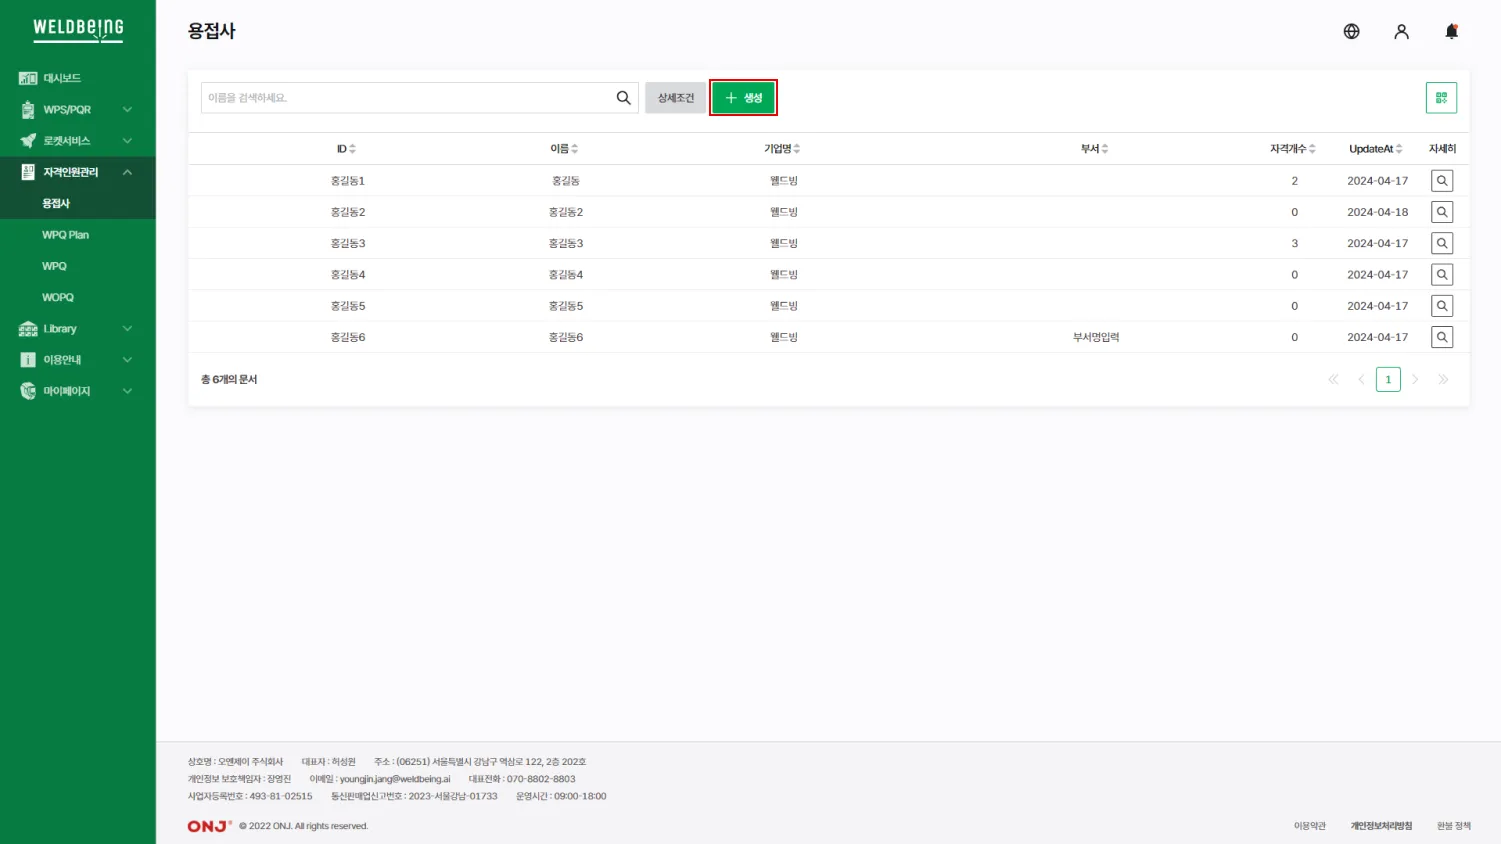This screenshot has width=1501, height=844.
Task: Click the 상세조건 button
Action: 675,98
